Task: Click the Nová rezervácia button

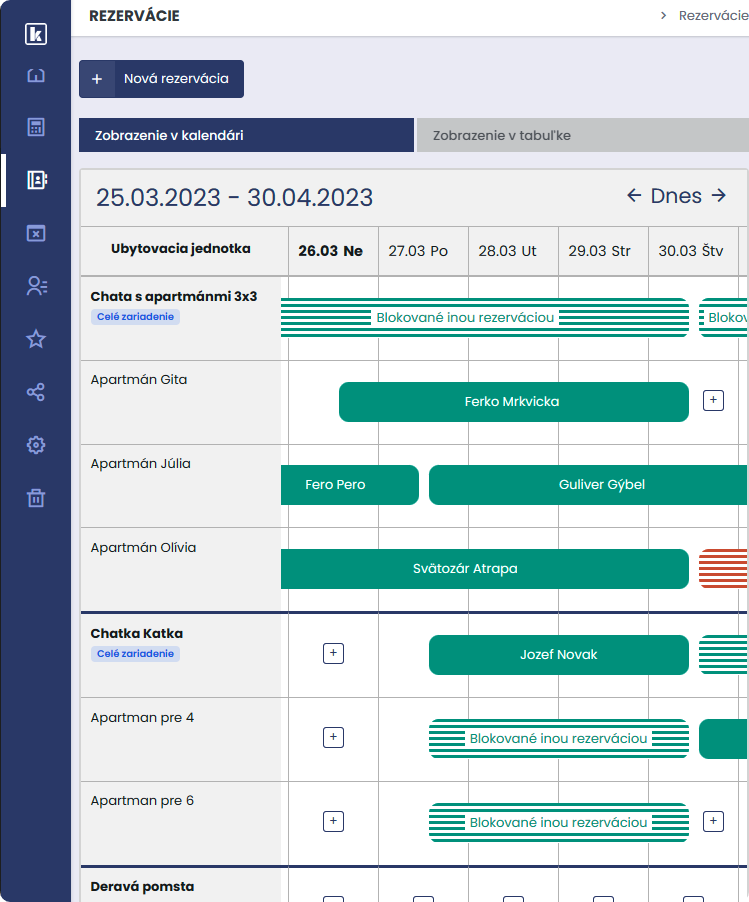Action: pyautogui.click(x=162, y=79)
